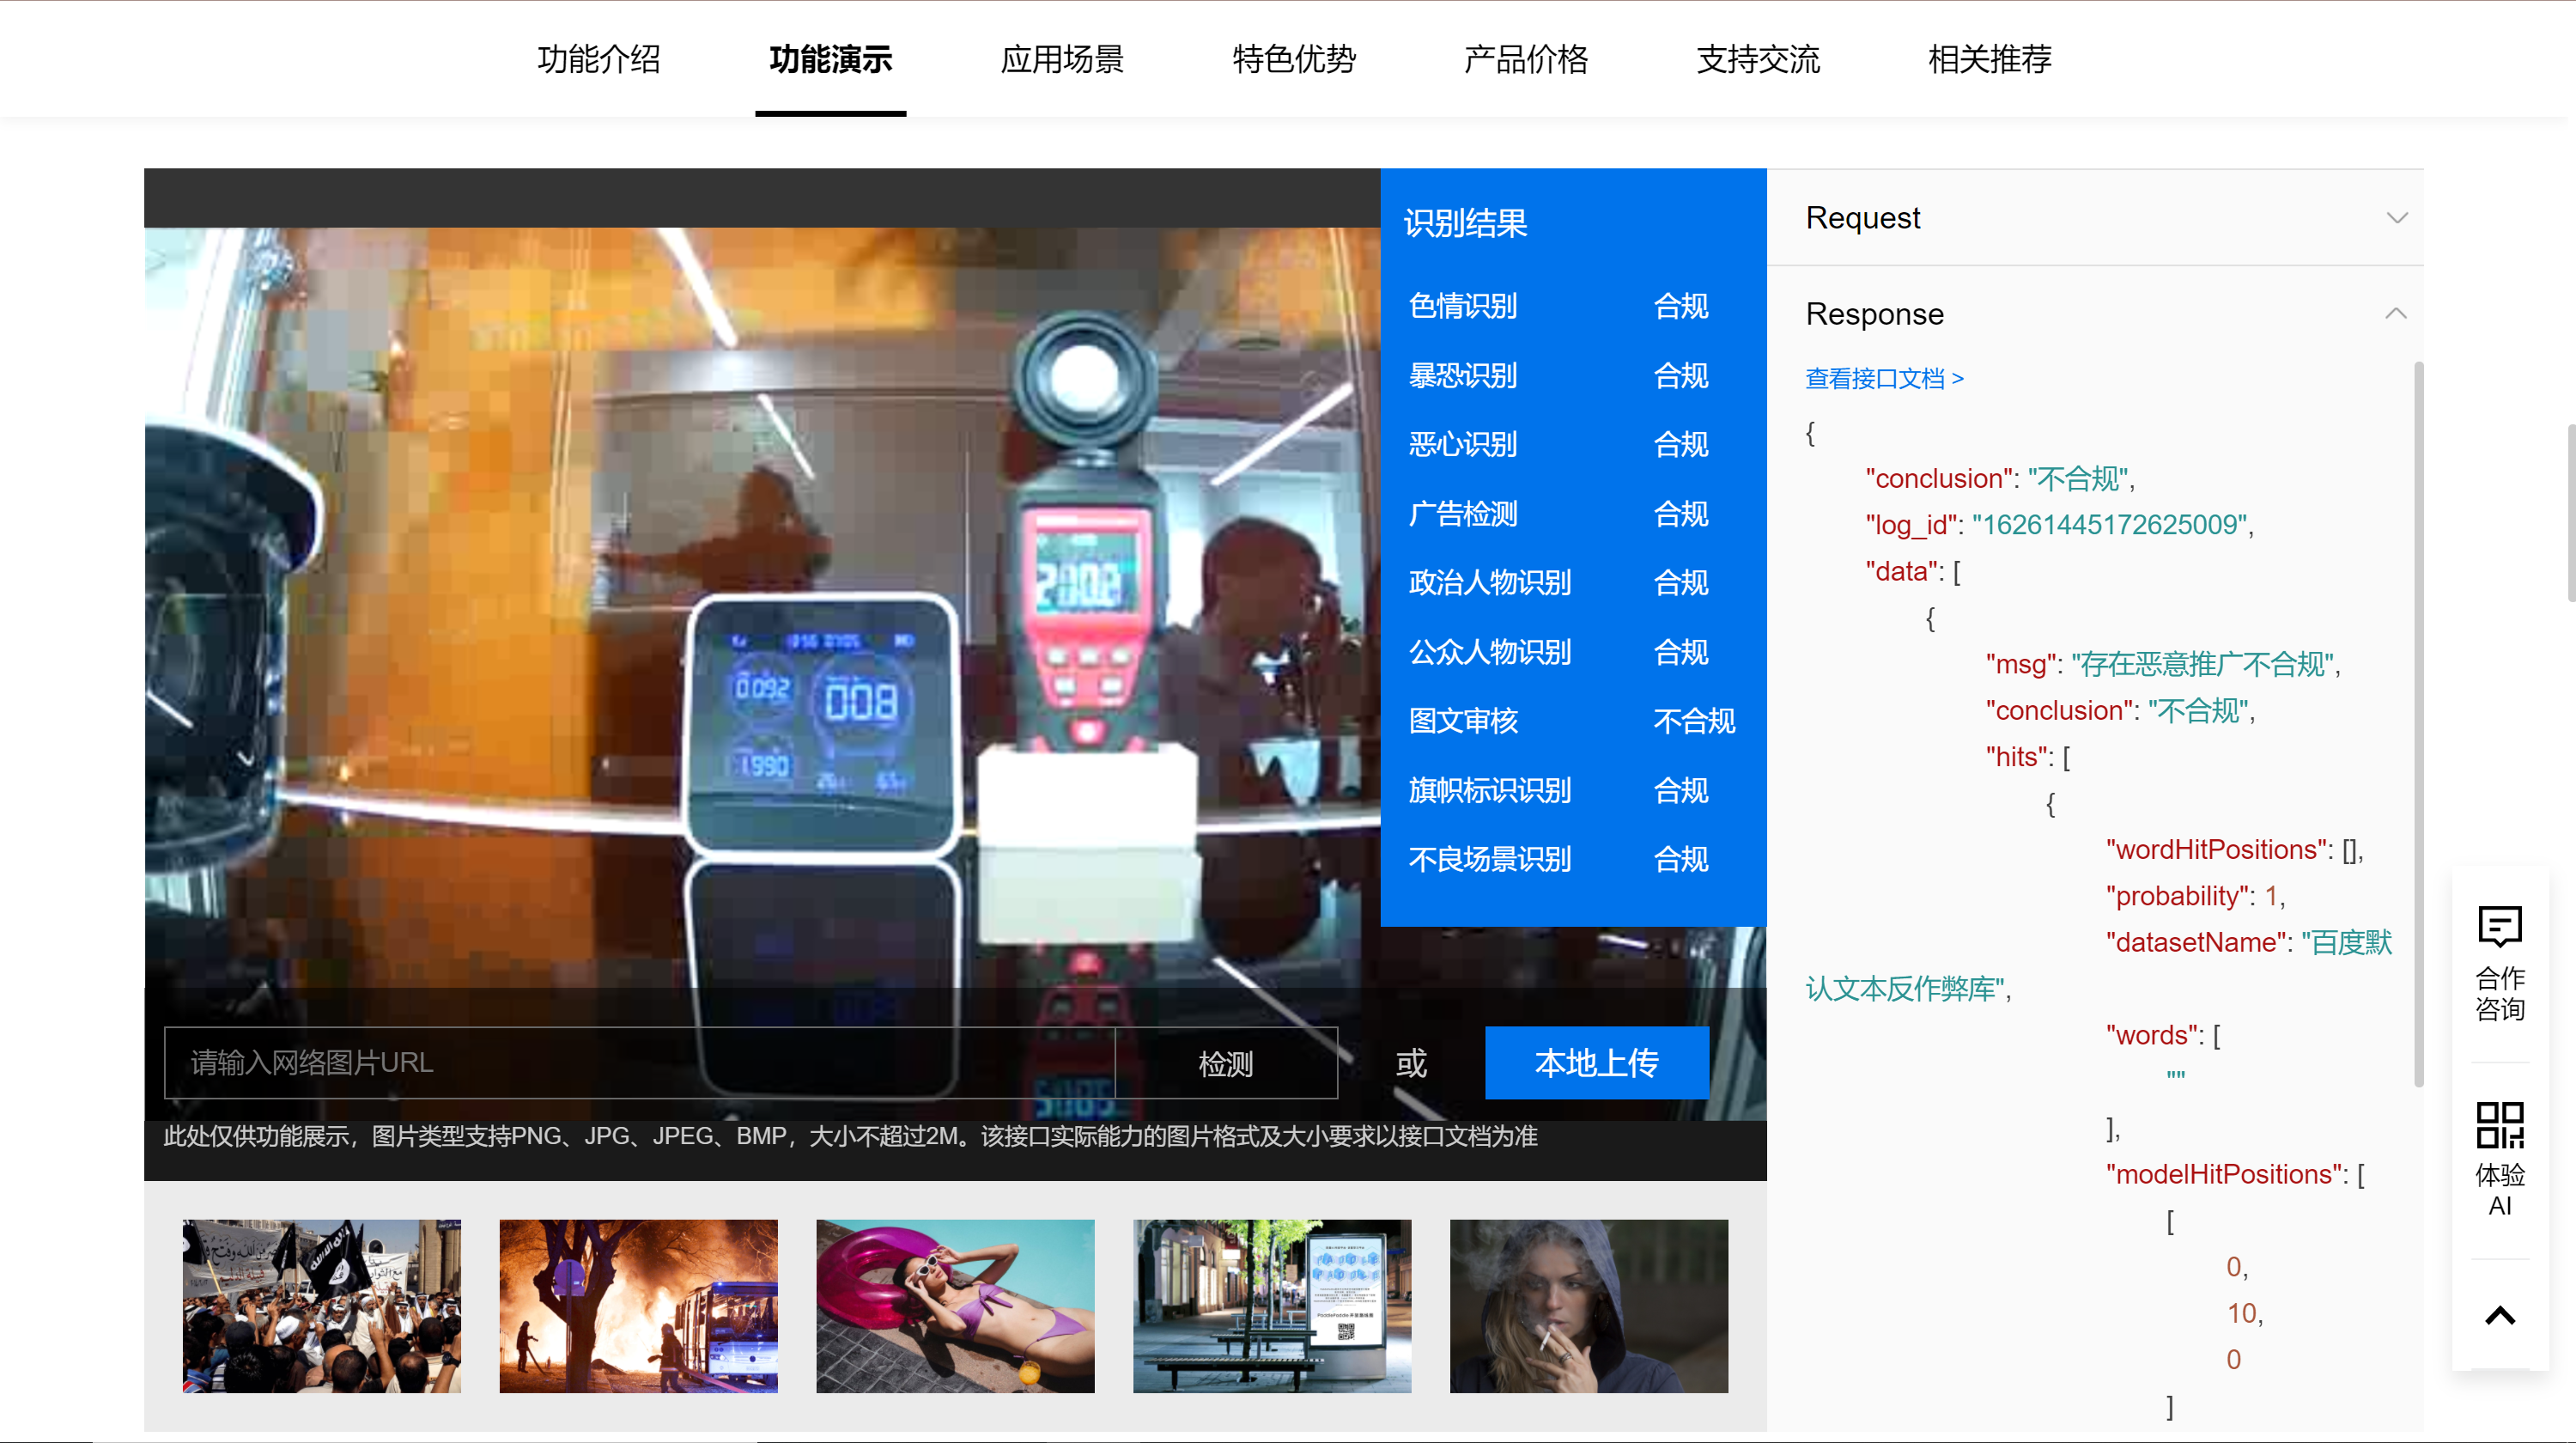Switch to the 功能介绍 tab
The image size is (2576, 1443).
click(598, 59)
